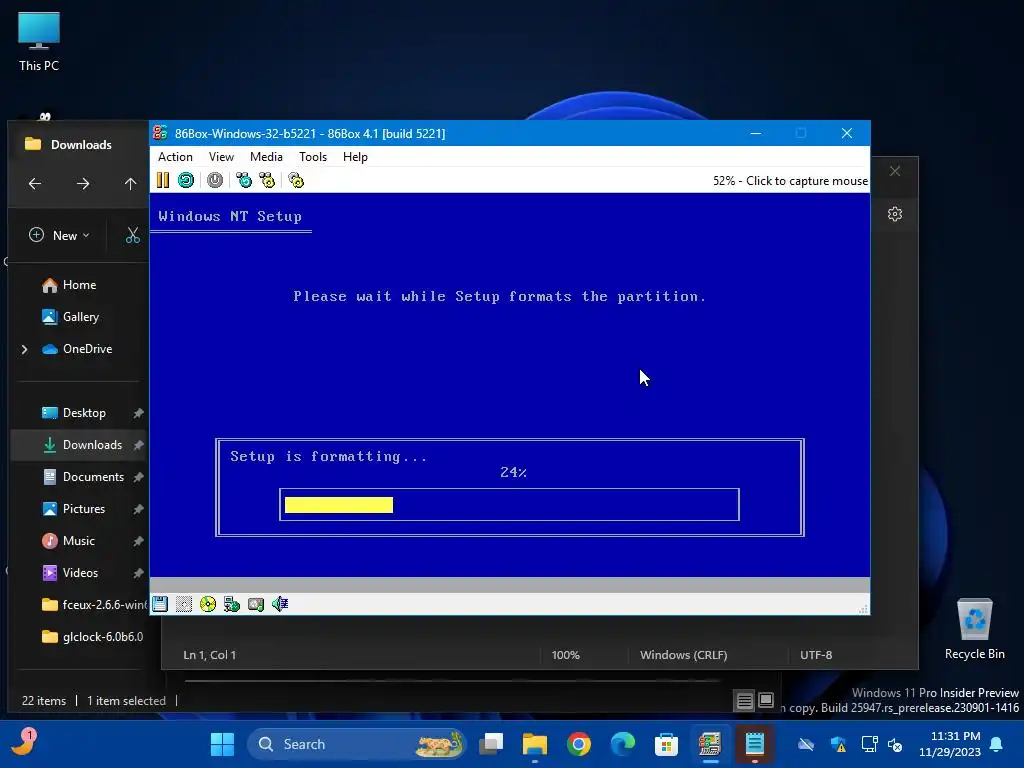Image resolution: width=1024 pixels, height=768 pixels.
Task: Open 86Box settings from toolbar icon
Action: 296,180
